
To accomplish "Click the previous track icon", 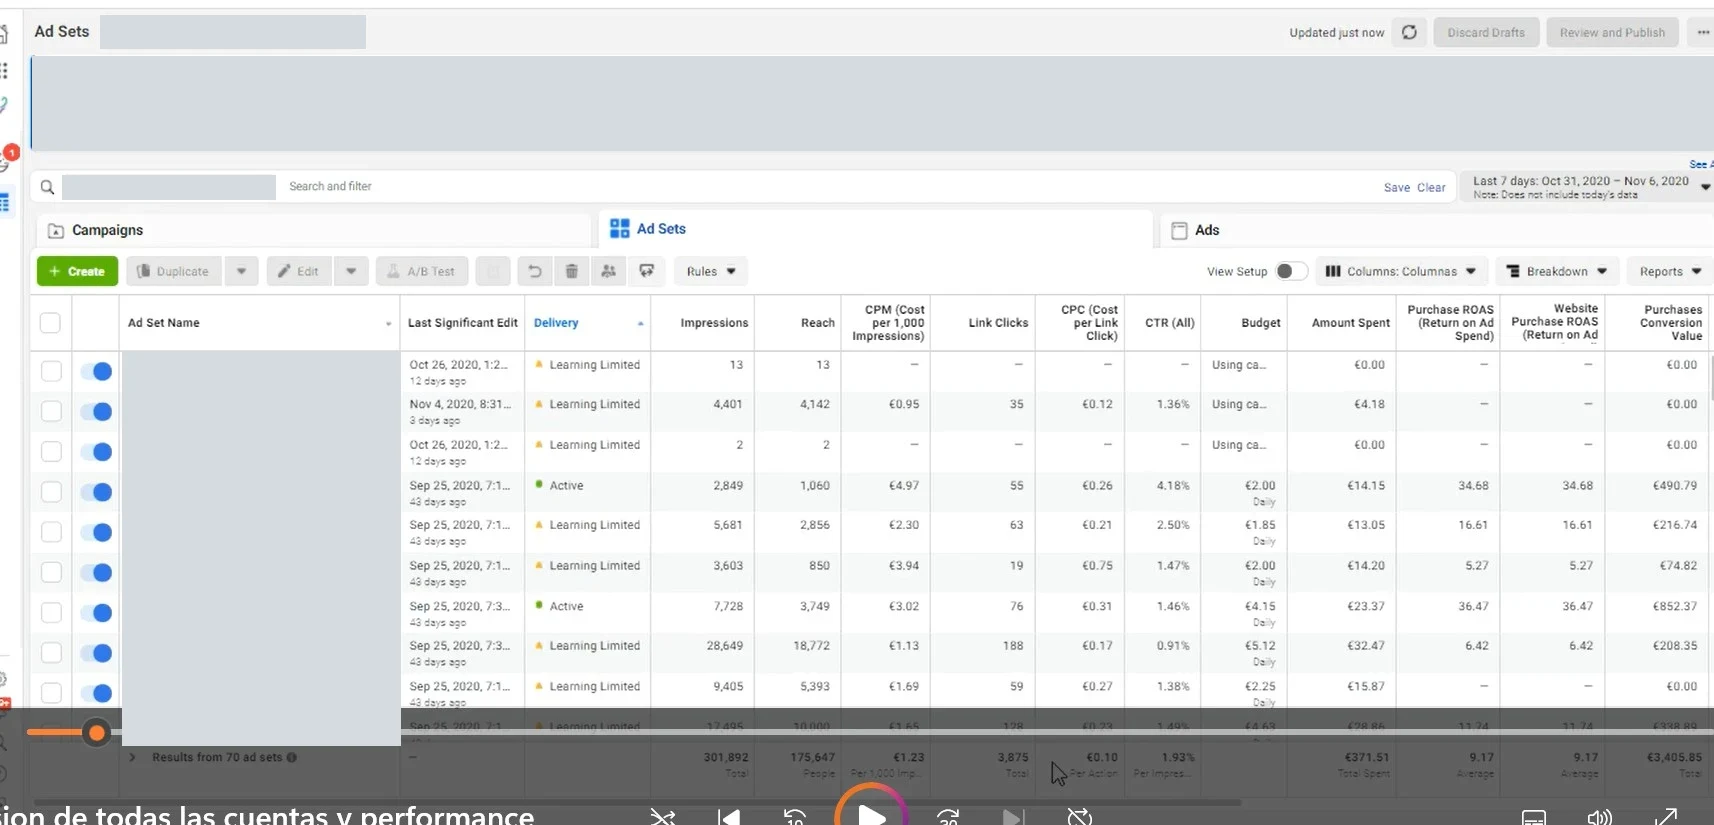I will [729, 817].
